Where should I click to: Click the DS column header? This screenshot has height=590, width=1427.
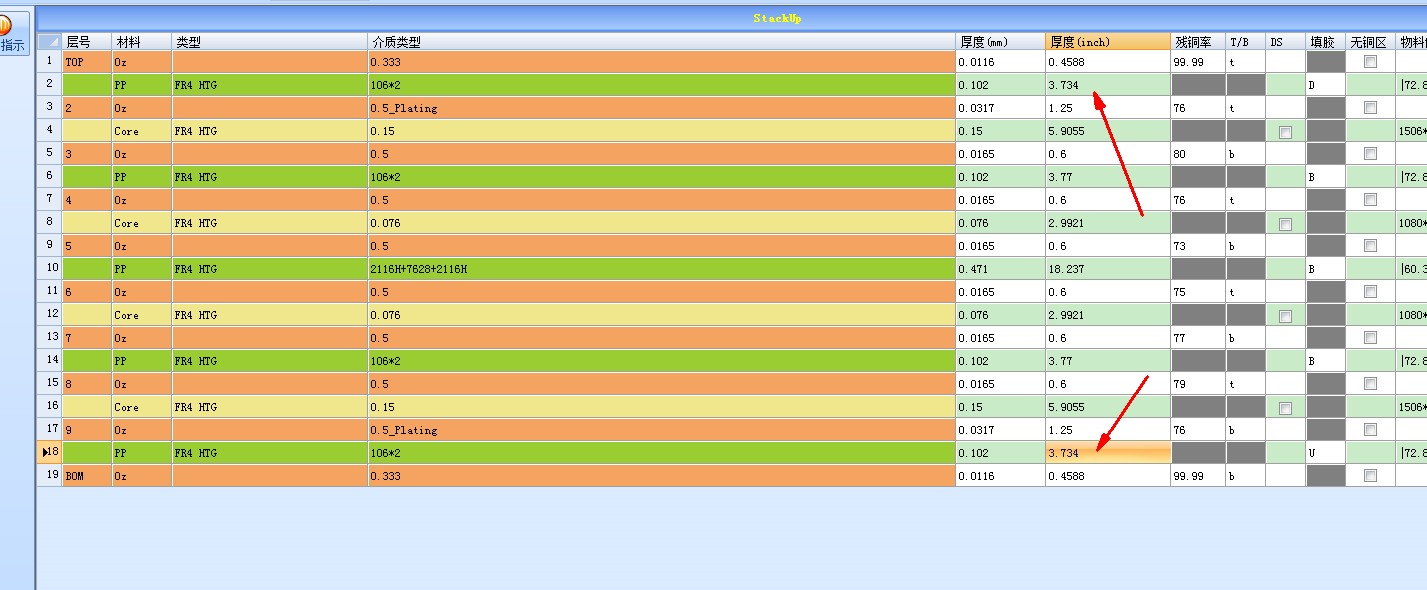click(1286, 42)
